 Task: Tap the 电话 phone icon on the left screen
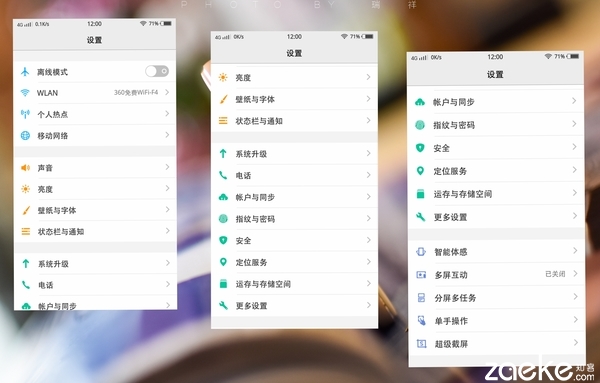26,285
